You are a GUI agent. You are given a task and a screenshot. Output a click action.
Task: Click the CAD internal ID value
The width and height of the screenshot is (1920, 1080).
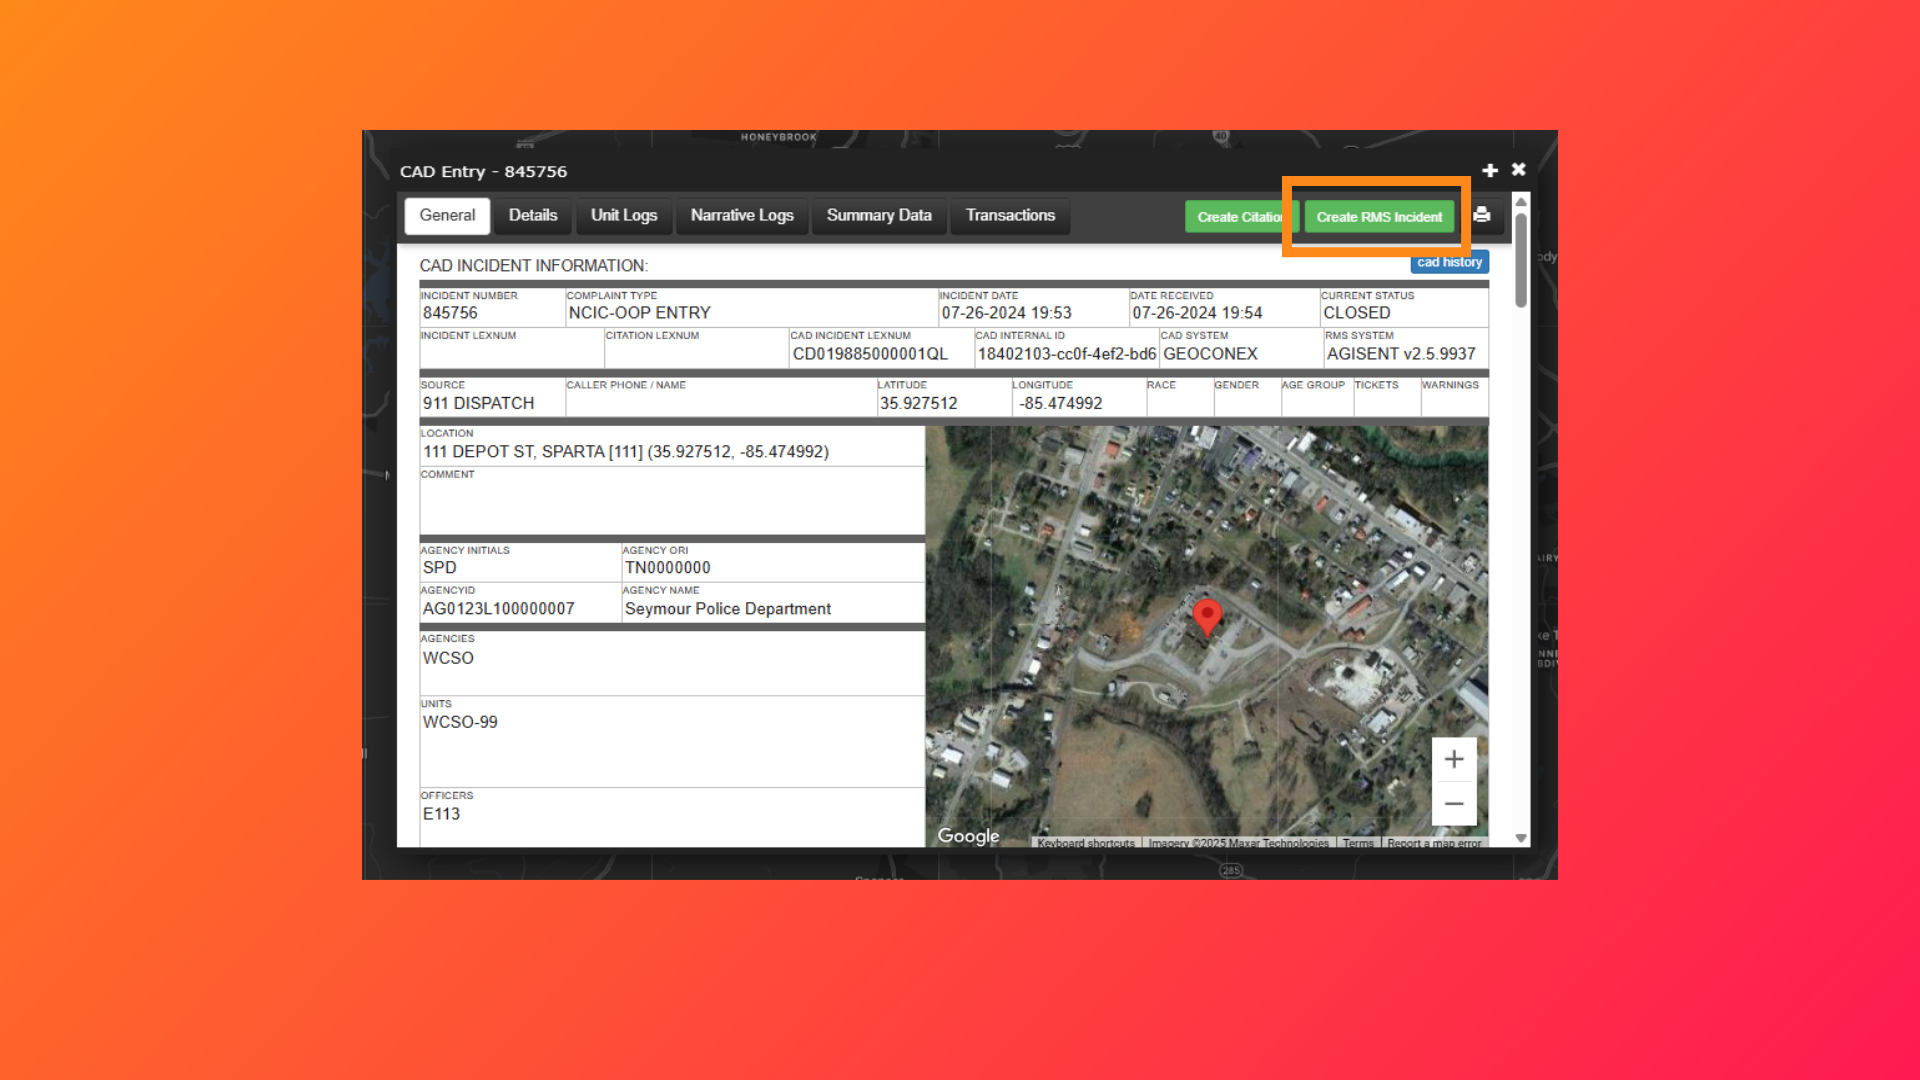[x=1067, y=354]
